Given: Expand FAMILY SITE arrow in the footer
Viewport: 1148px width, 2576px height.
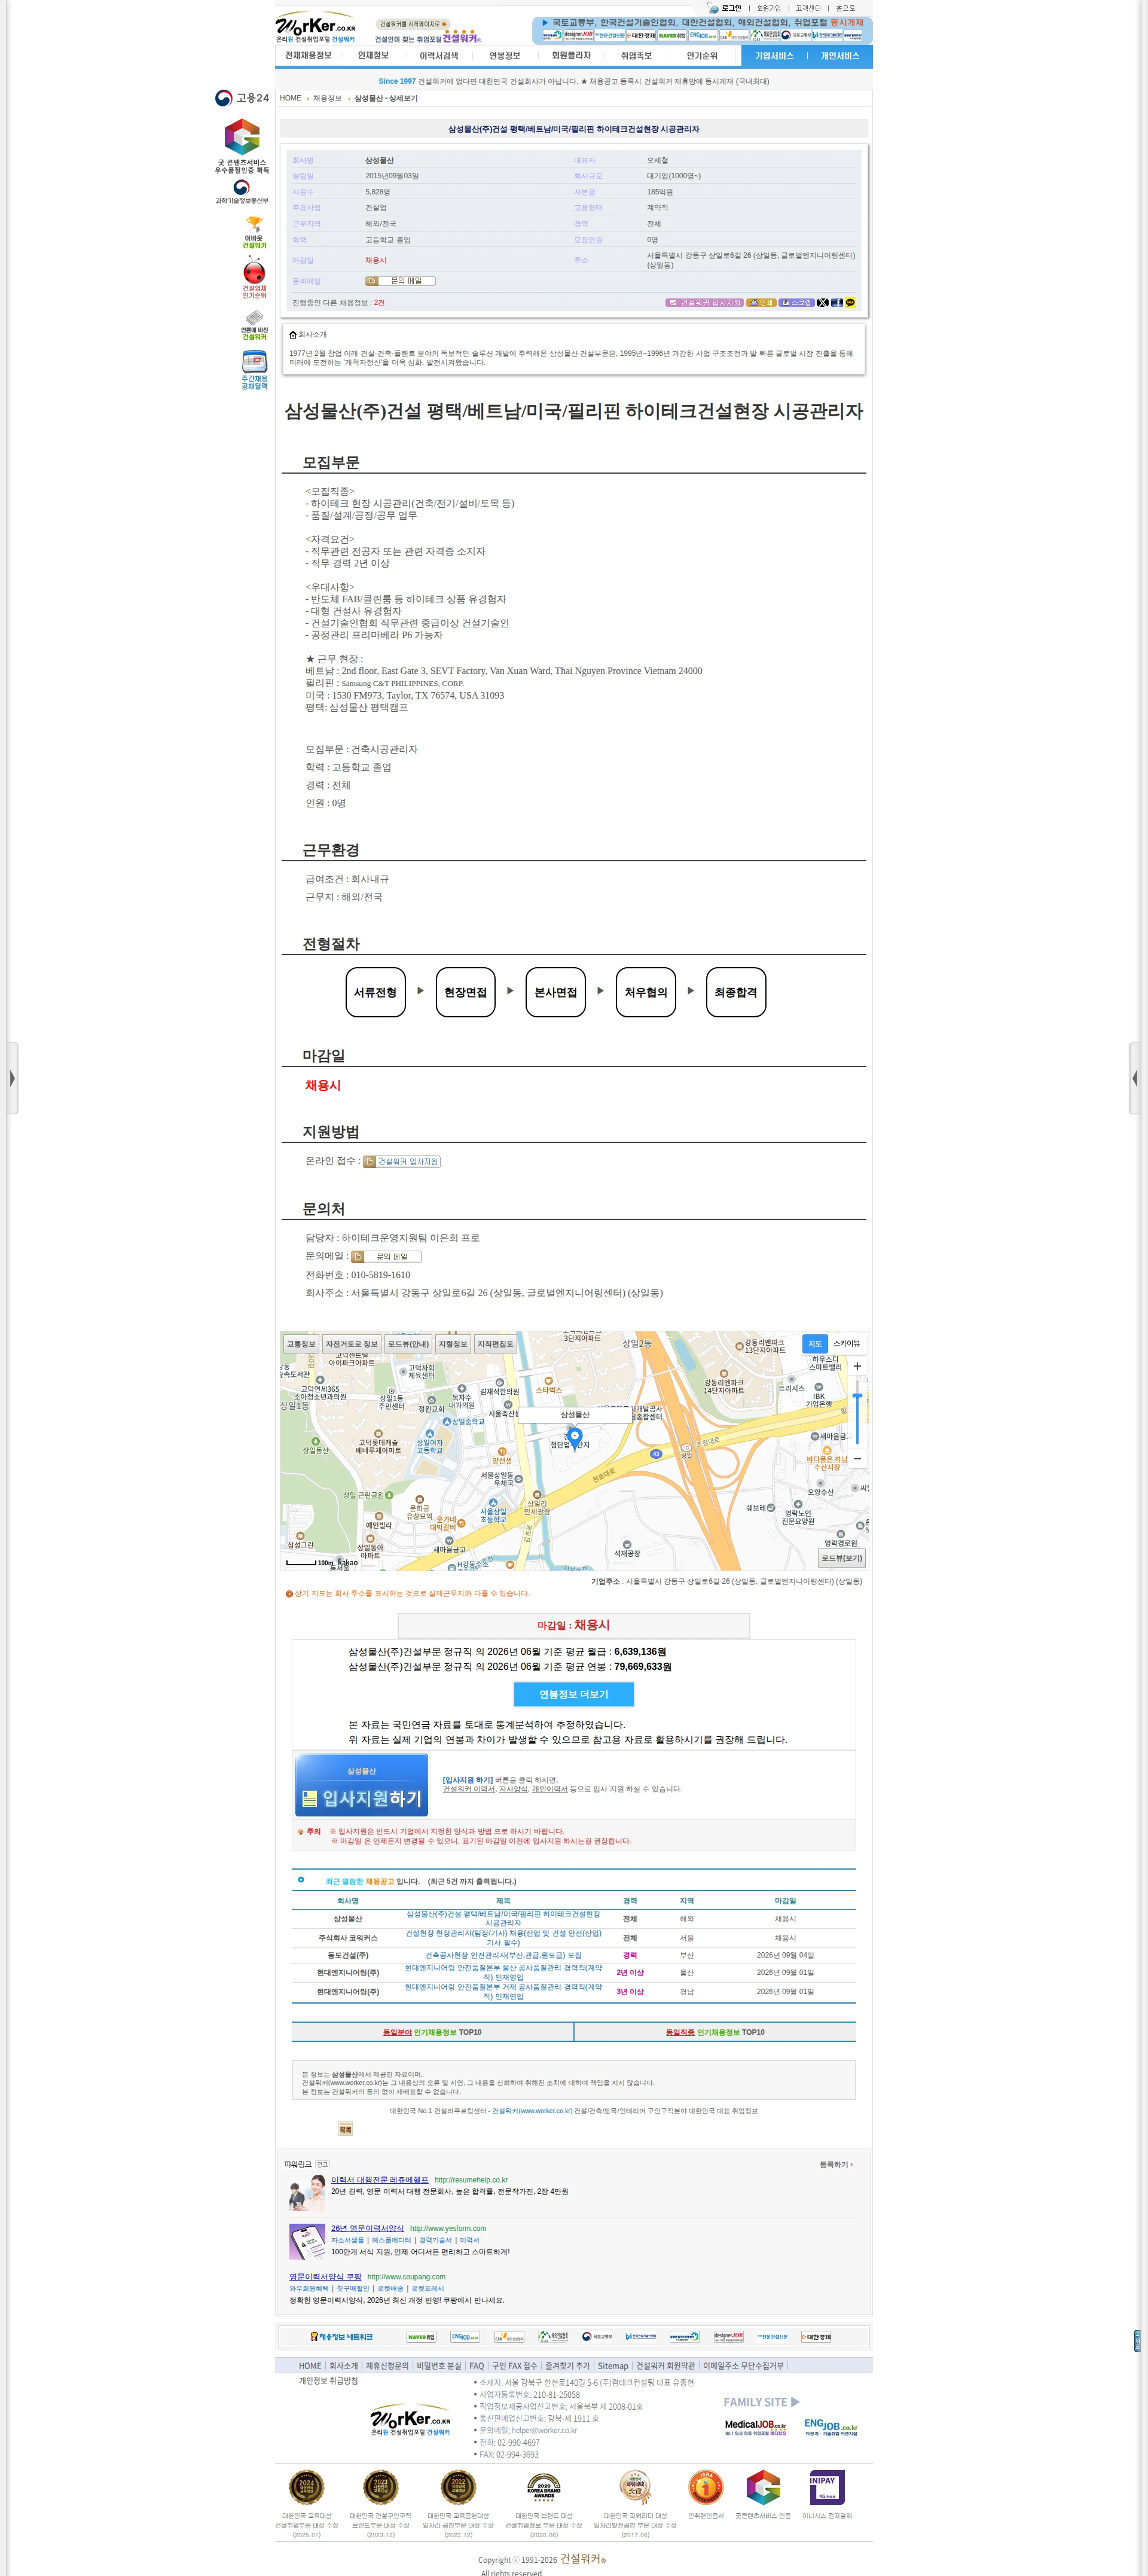Looking at the screenshot, I should (795, 2402).
